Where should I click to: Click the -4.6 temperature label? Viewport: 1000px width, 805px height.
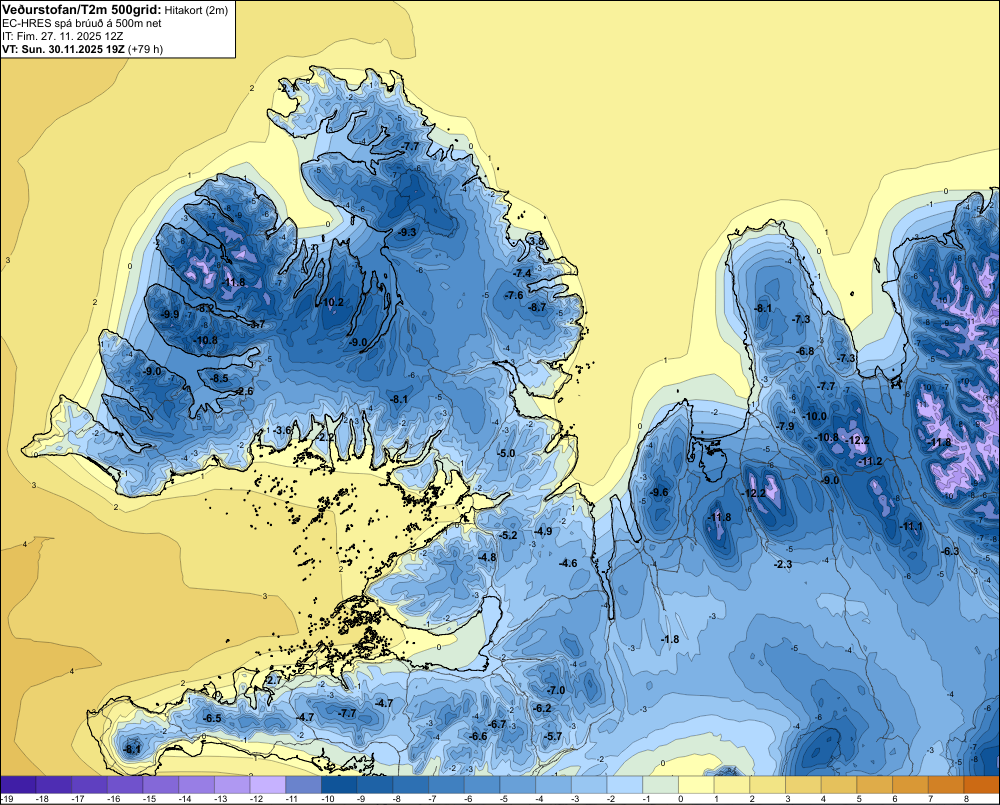568,563
